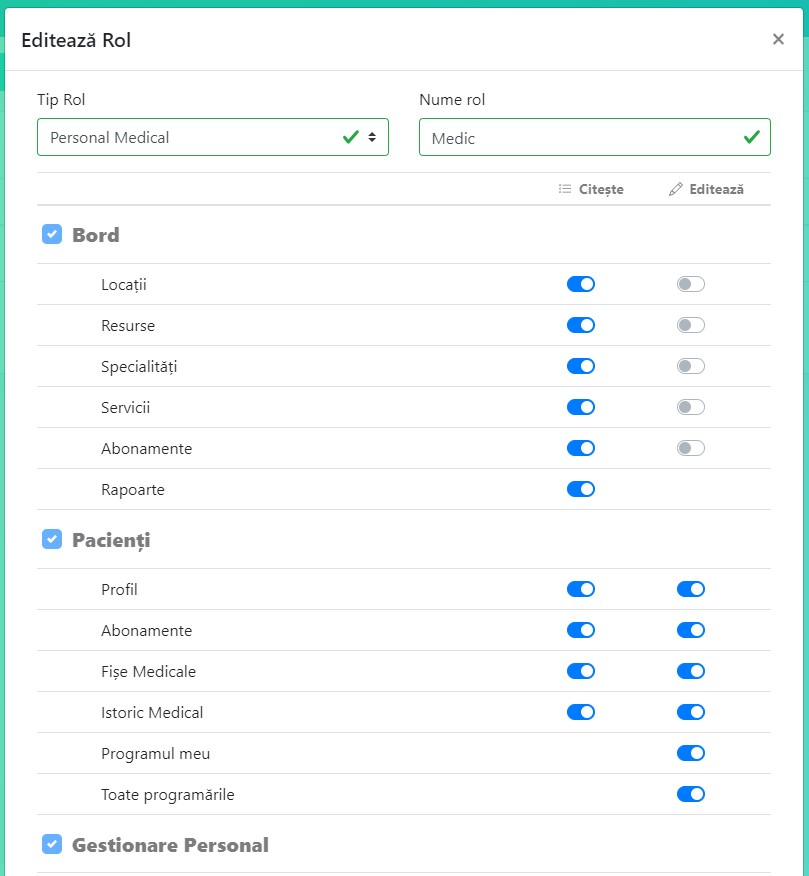The image size is (809, 876).
Task: Uncheck the Gestionare Personal checkbox
Action: 52,845
